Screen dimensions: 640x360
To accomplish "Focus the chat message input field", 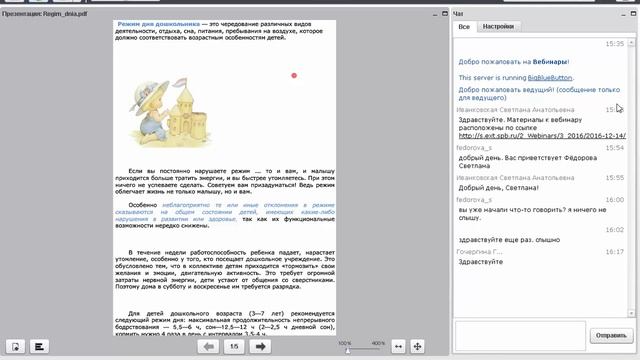I will (x=520, y=336).
